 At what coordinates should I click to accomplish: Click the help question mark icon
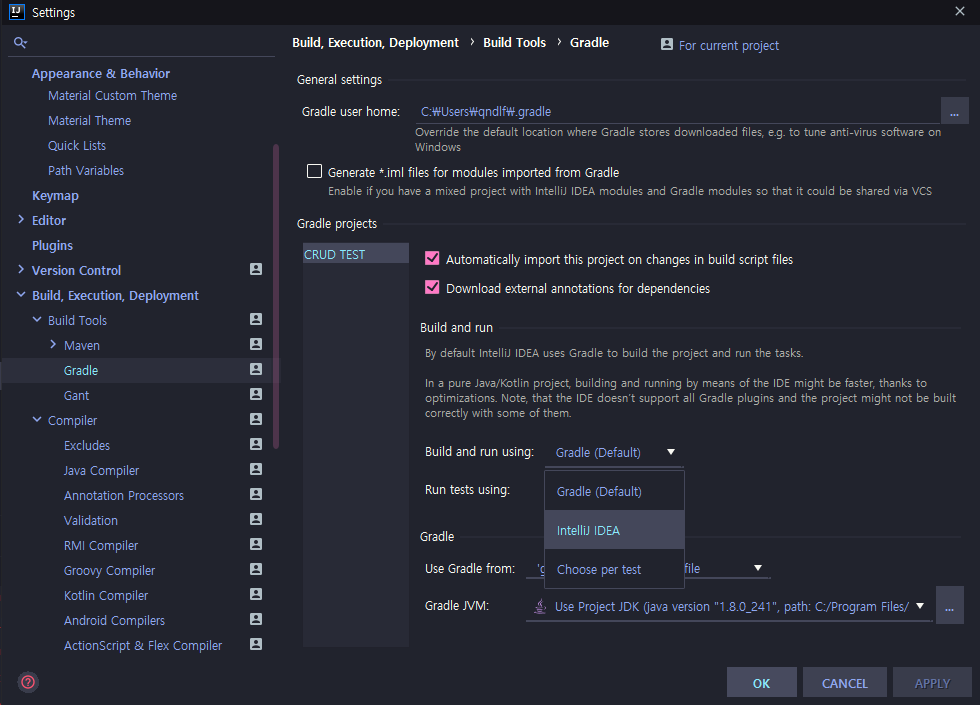[x=28, y=682]
